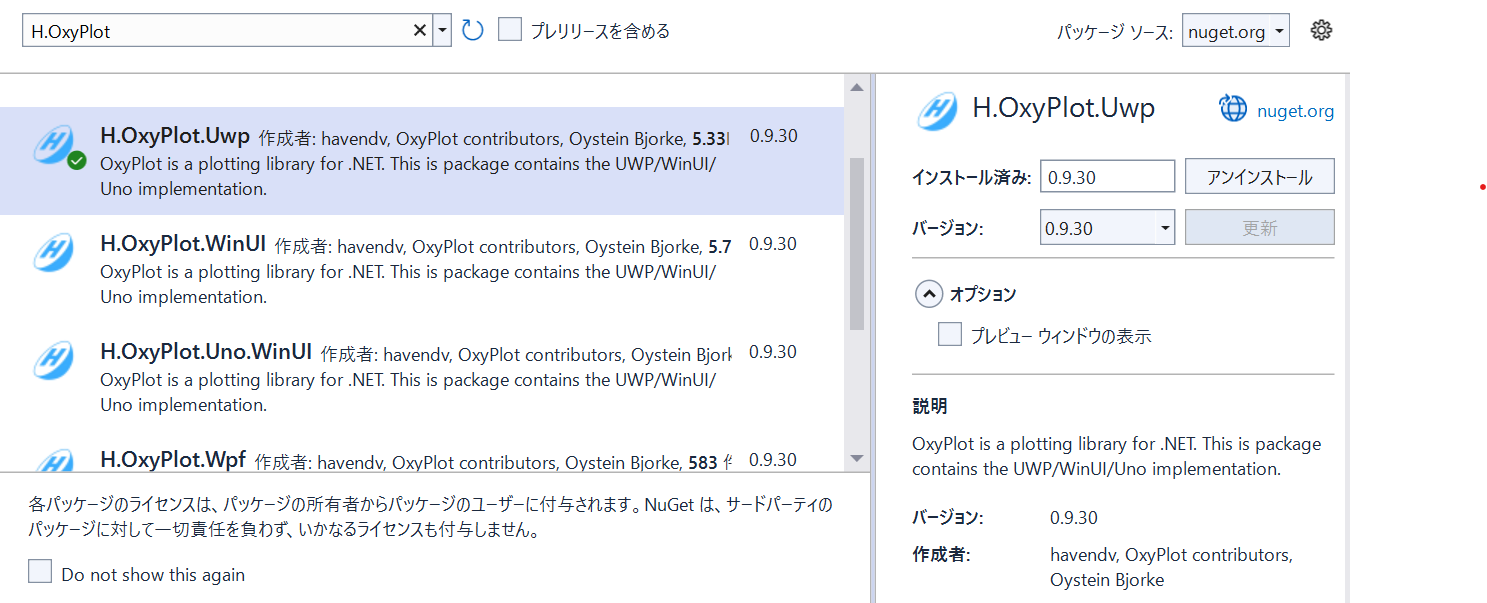Click the refresh search results icon

[471, 29]
